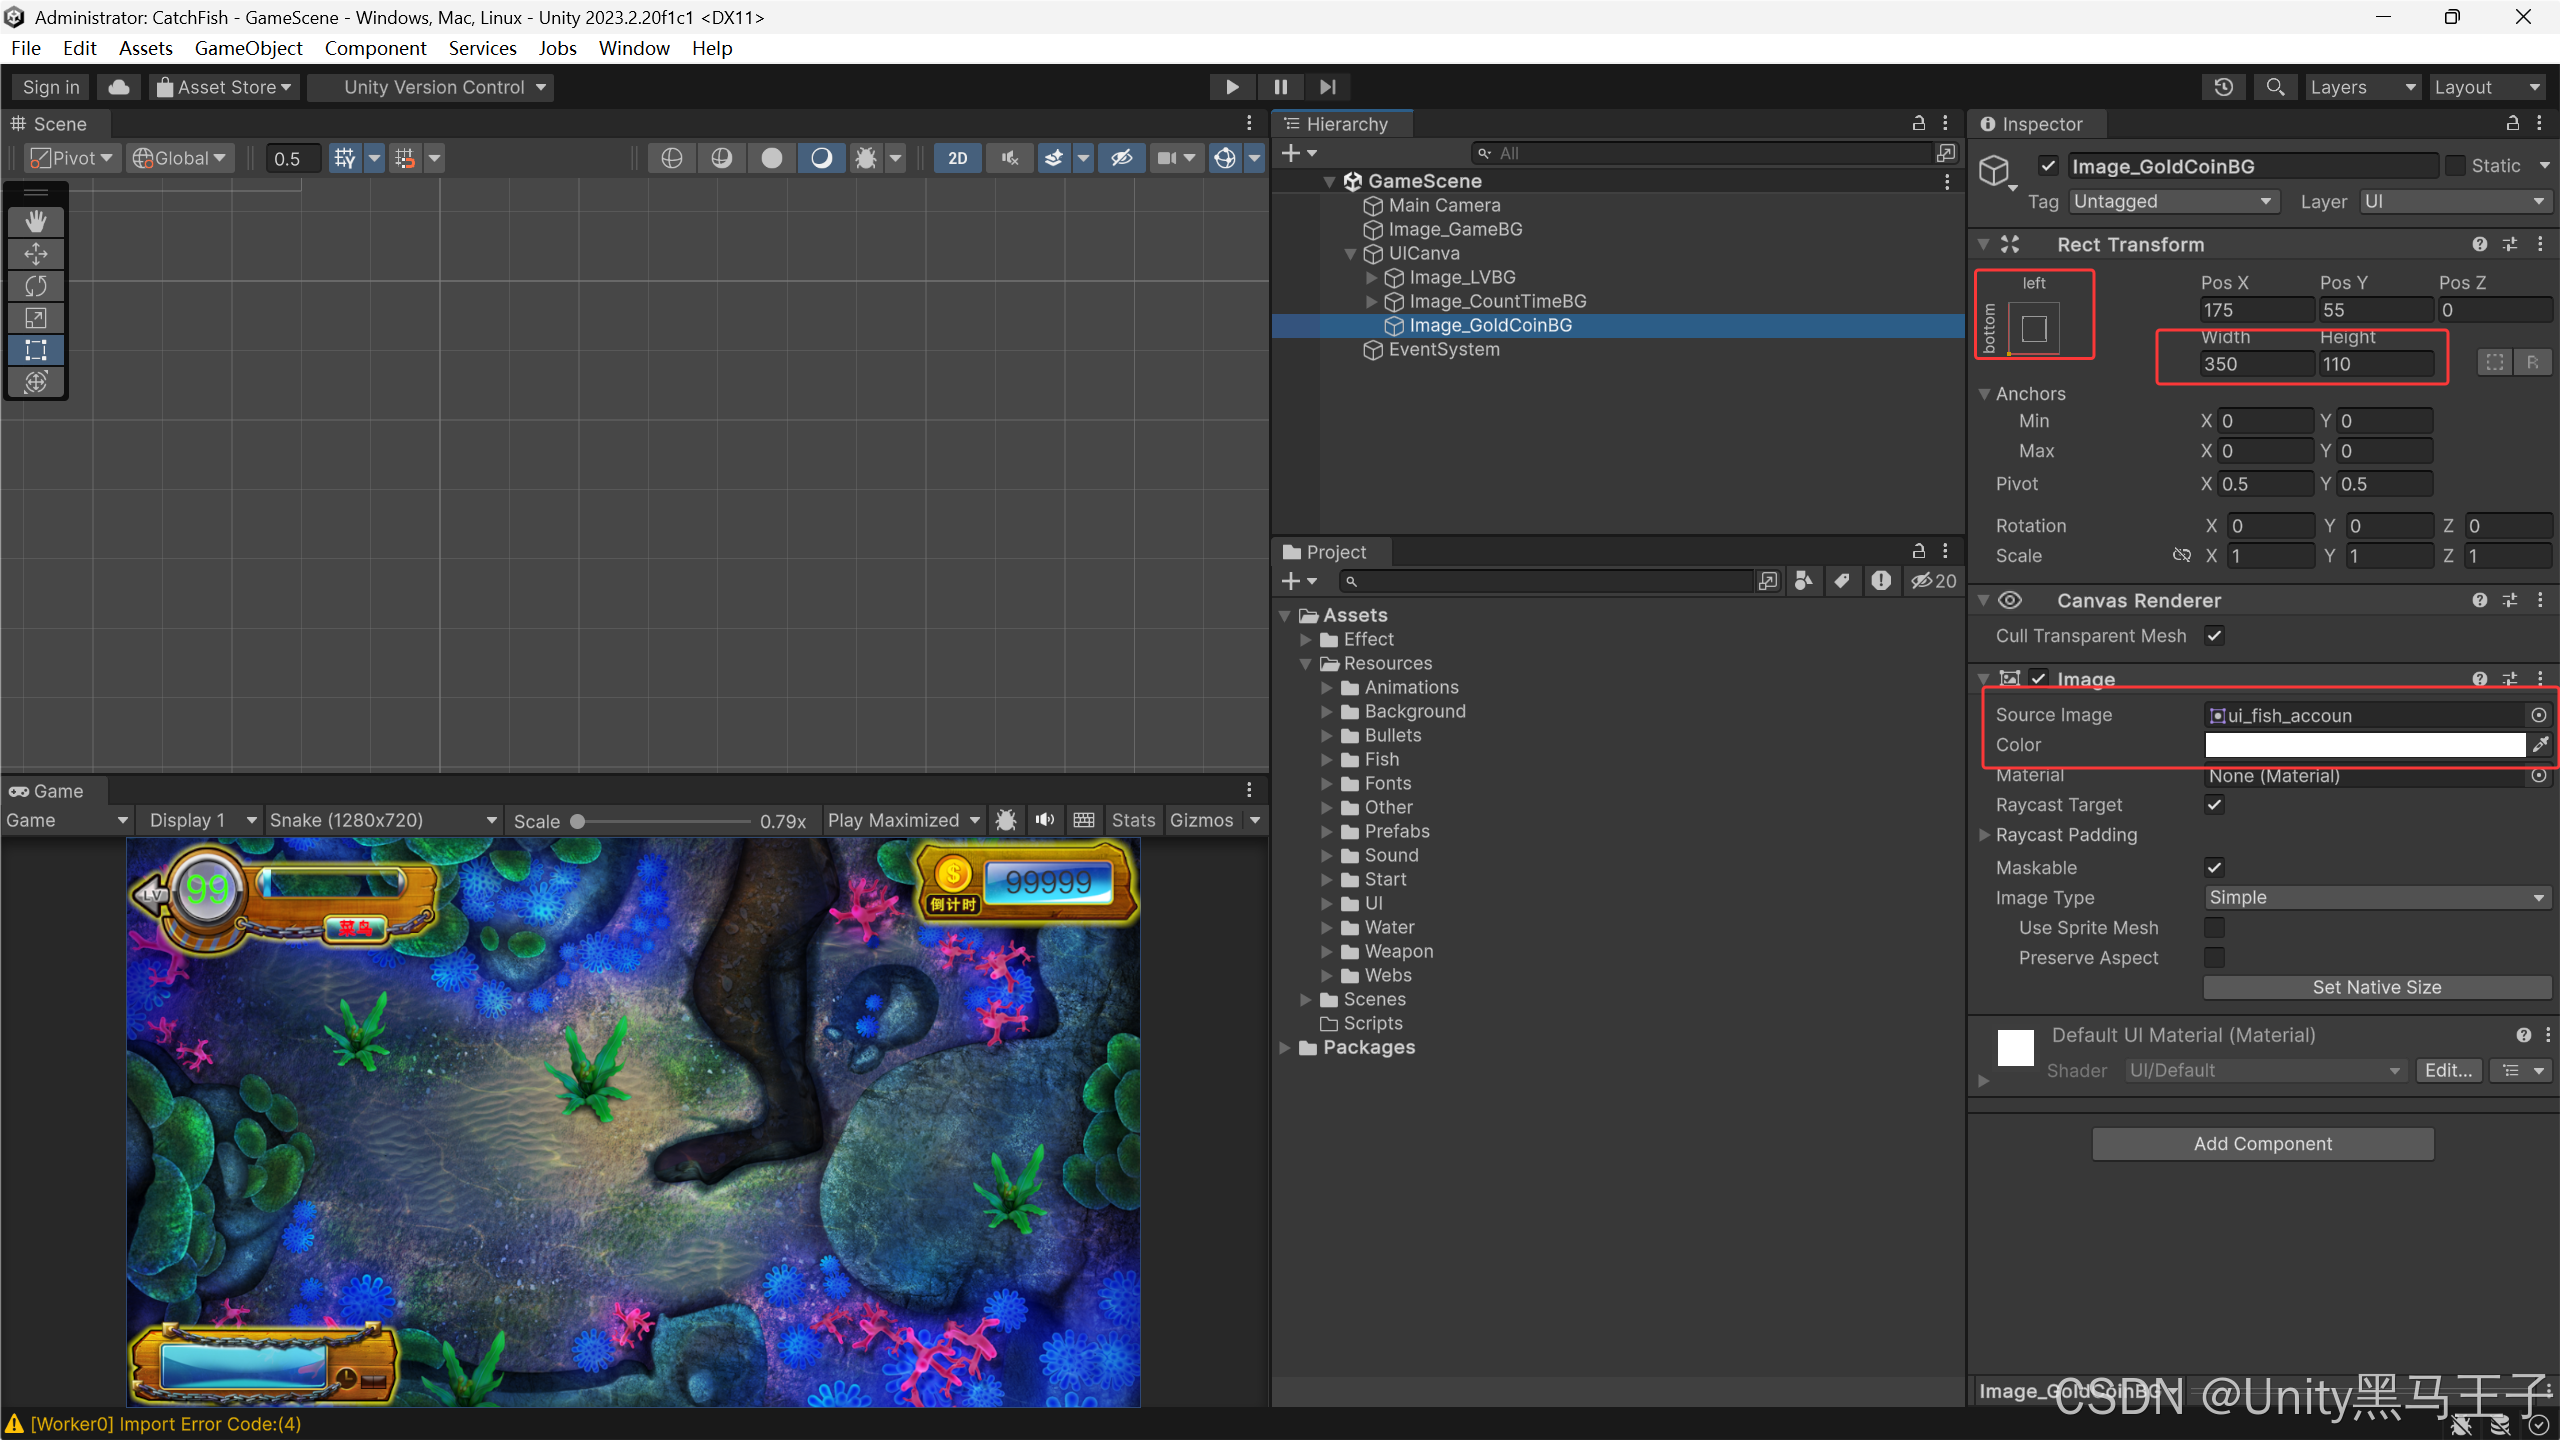
Task: Click the Step frame button
Action: click(1328, 87)
